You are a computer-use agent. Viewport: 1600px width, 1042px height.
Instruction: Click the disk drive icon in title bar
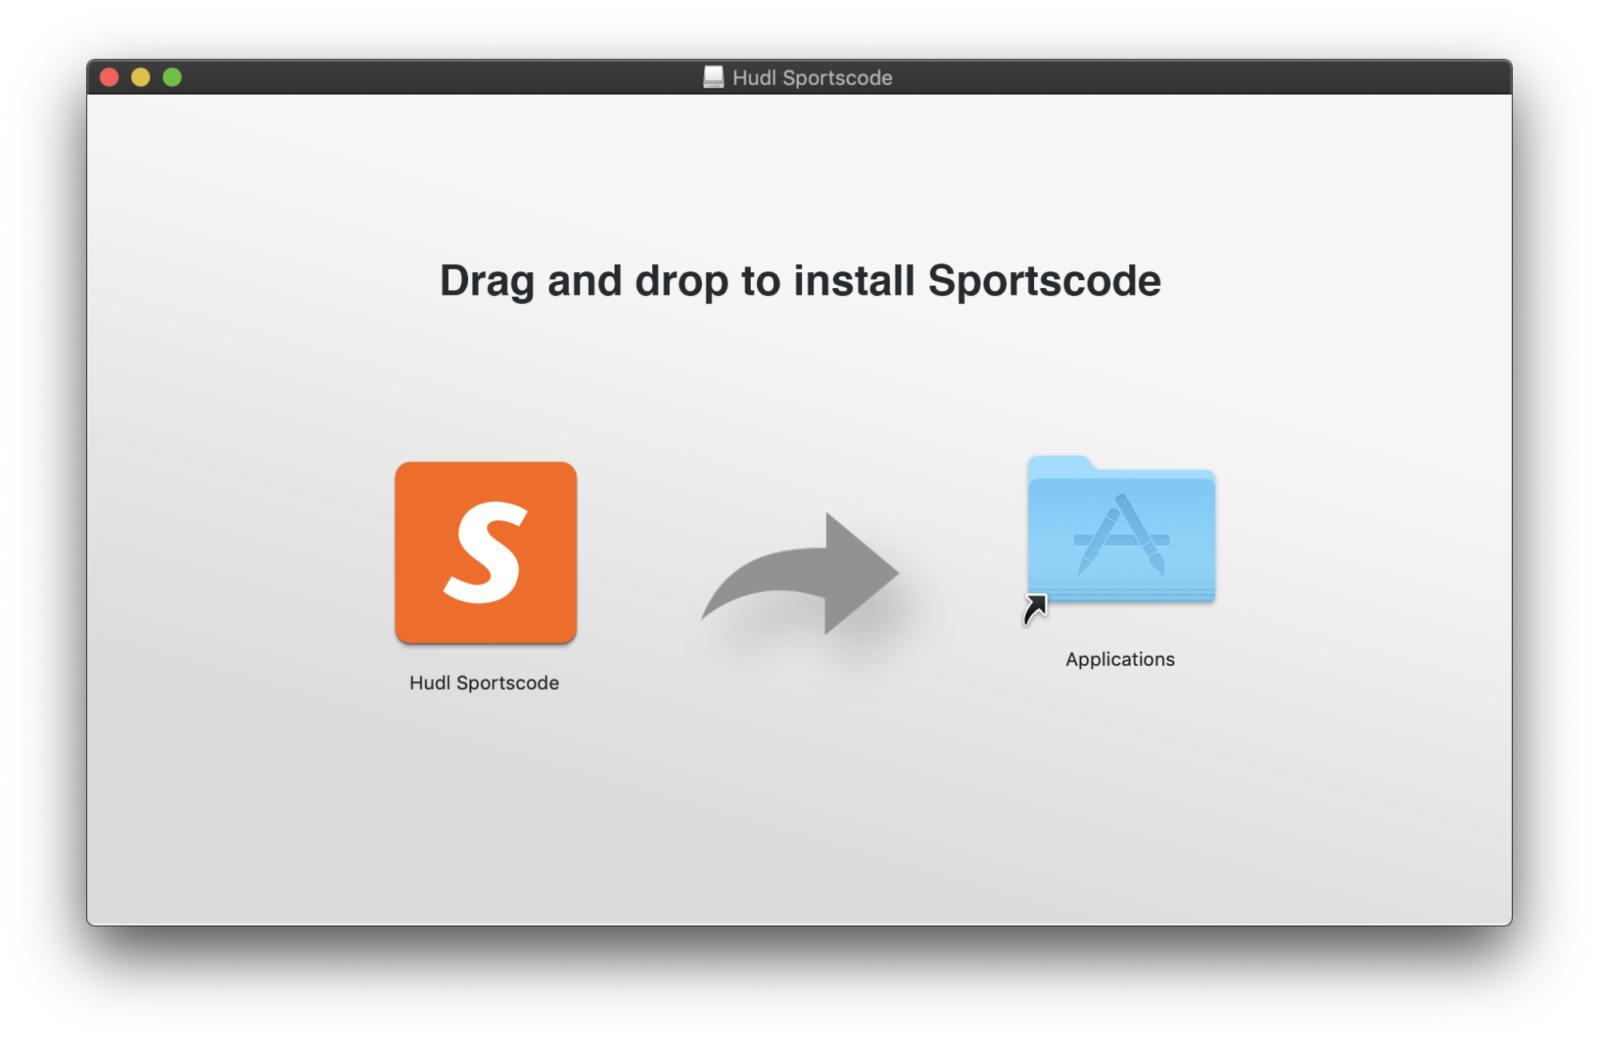pos(713,77)
